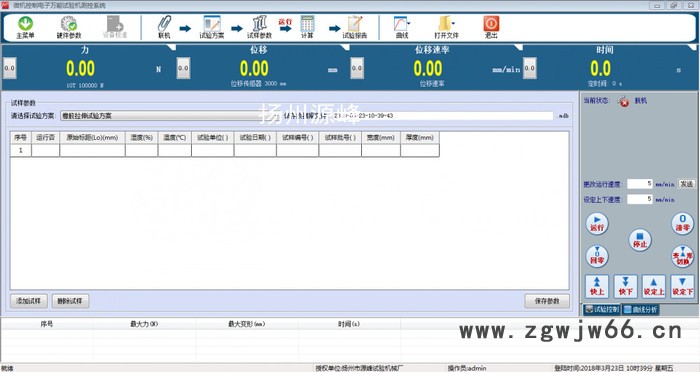Click the 夹/席切换 switch button
The height and width of the screenshot is (372, 700).
click(x=683, y=256)
